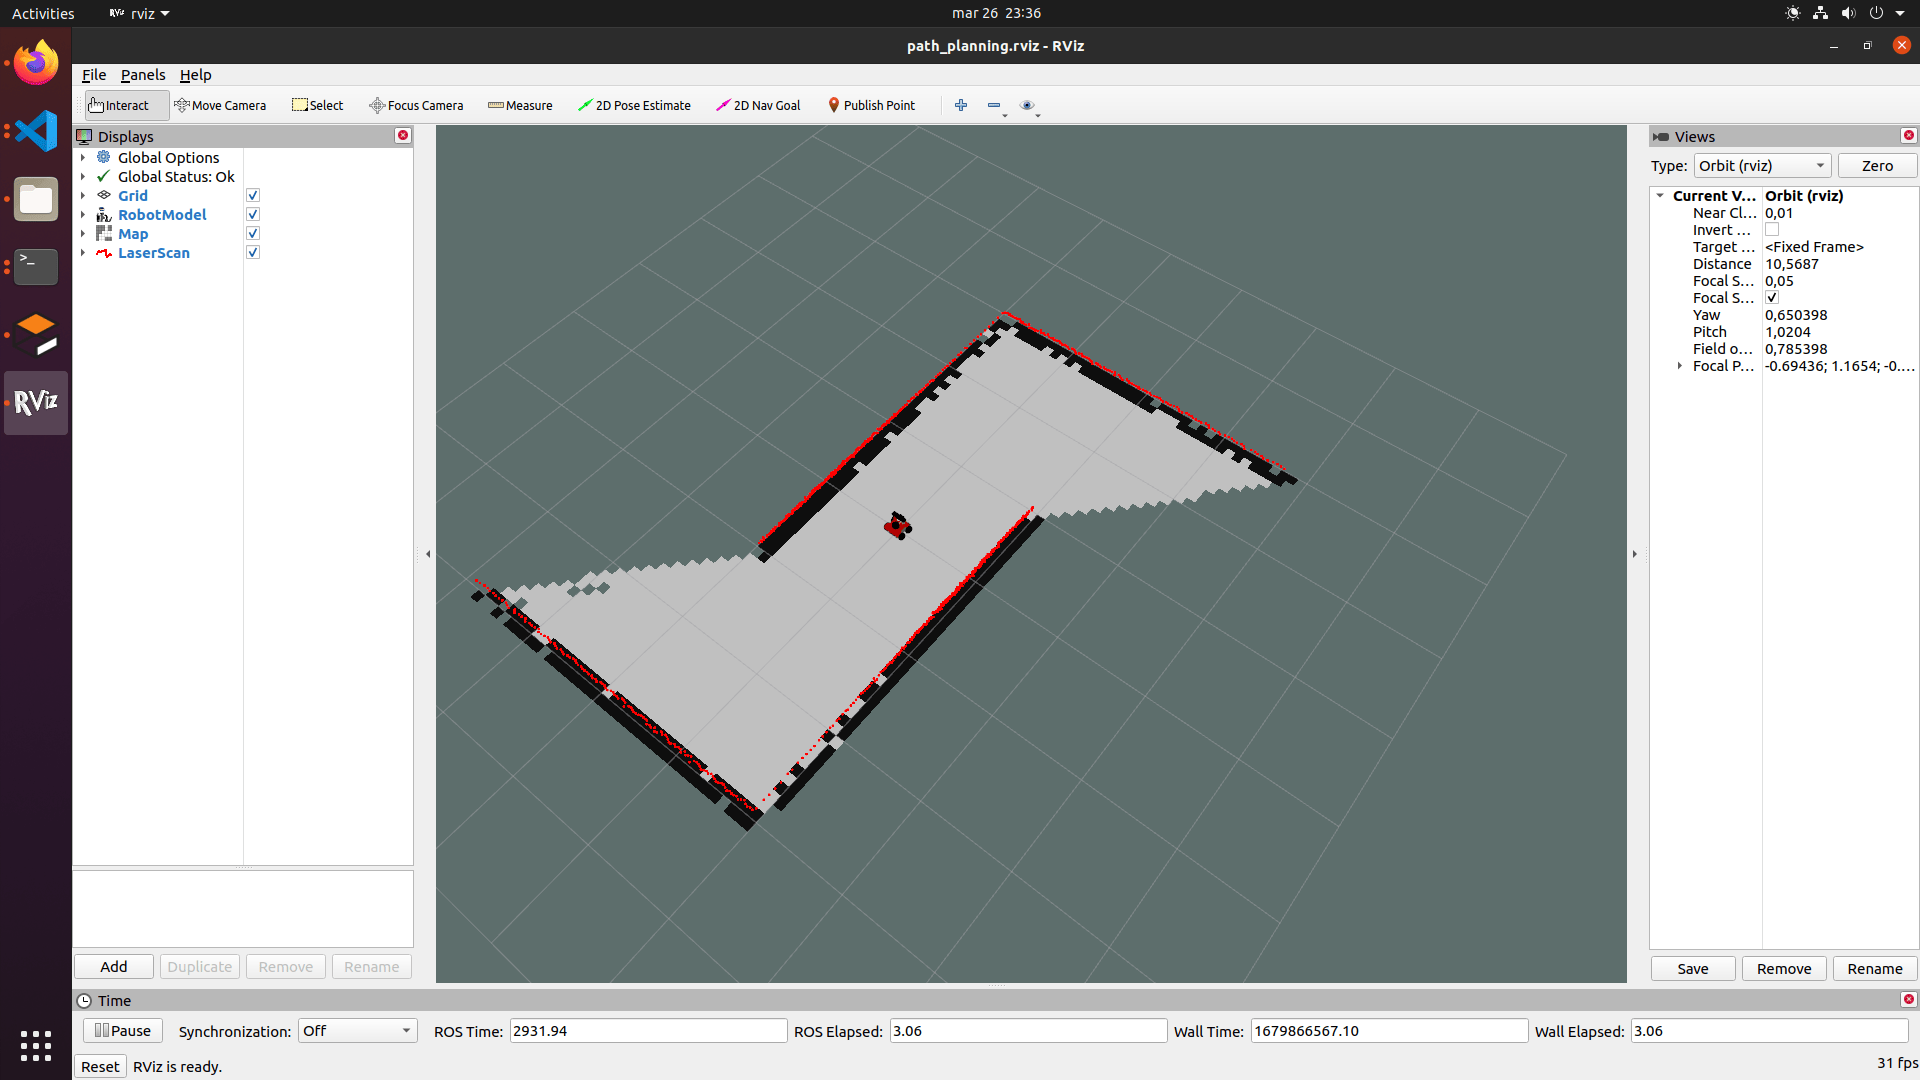Open the Terminal from the dock

pyautogui.click(x=36, y=267)
